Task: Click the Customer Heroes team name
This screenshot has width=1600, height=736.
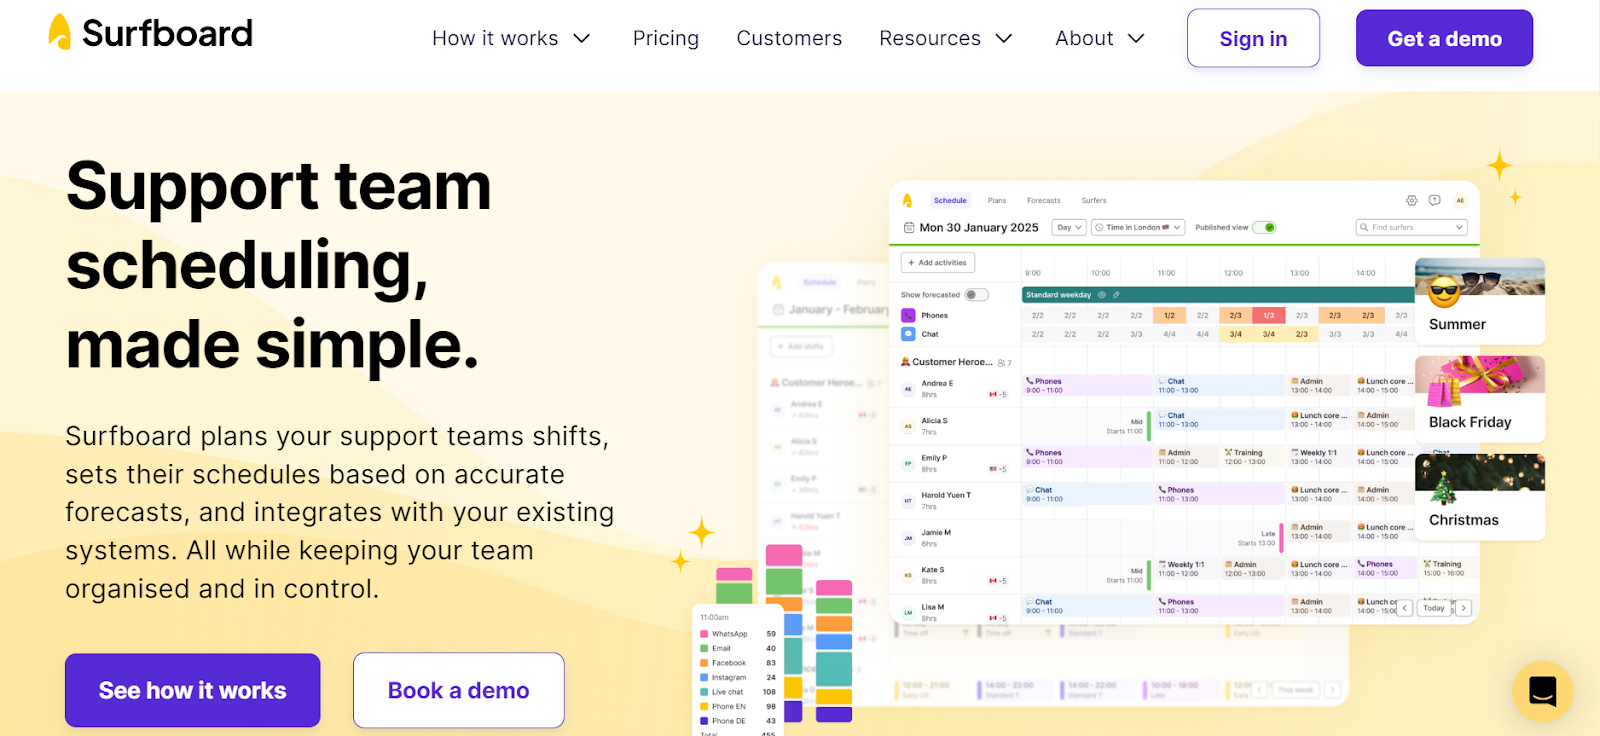Action: tap(952, 362)
